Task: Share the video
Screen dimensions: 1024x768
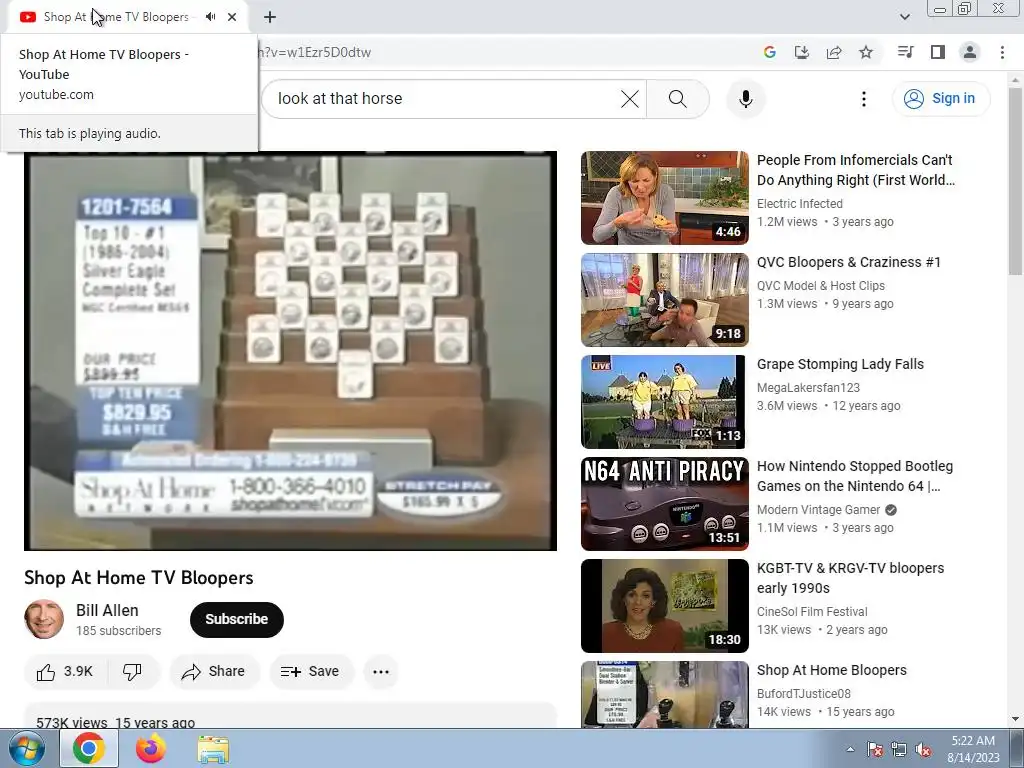Action: 214,671
